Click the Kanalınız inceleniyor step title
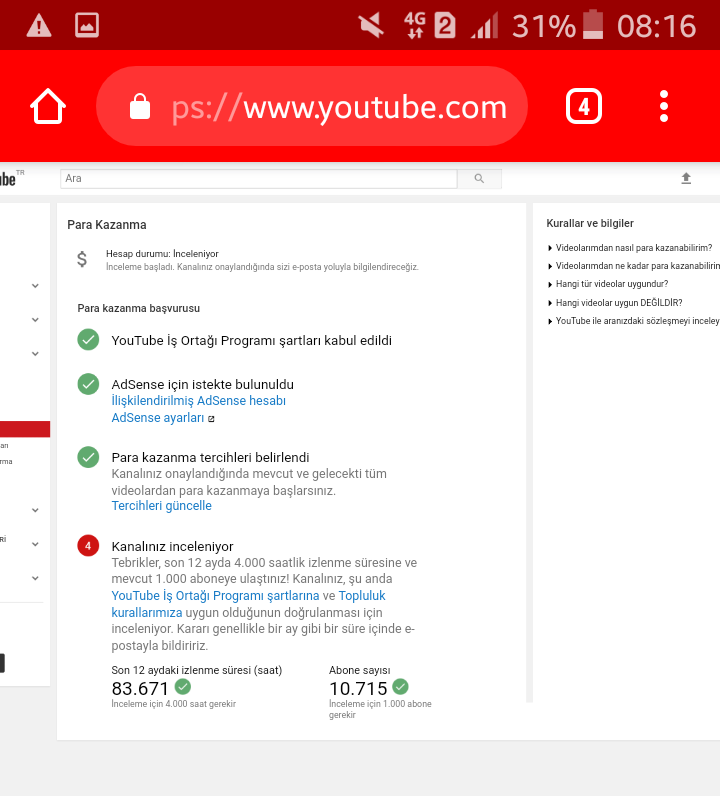The image size is (720, 796). 172,546
